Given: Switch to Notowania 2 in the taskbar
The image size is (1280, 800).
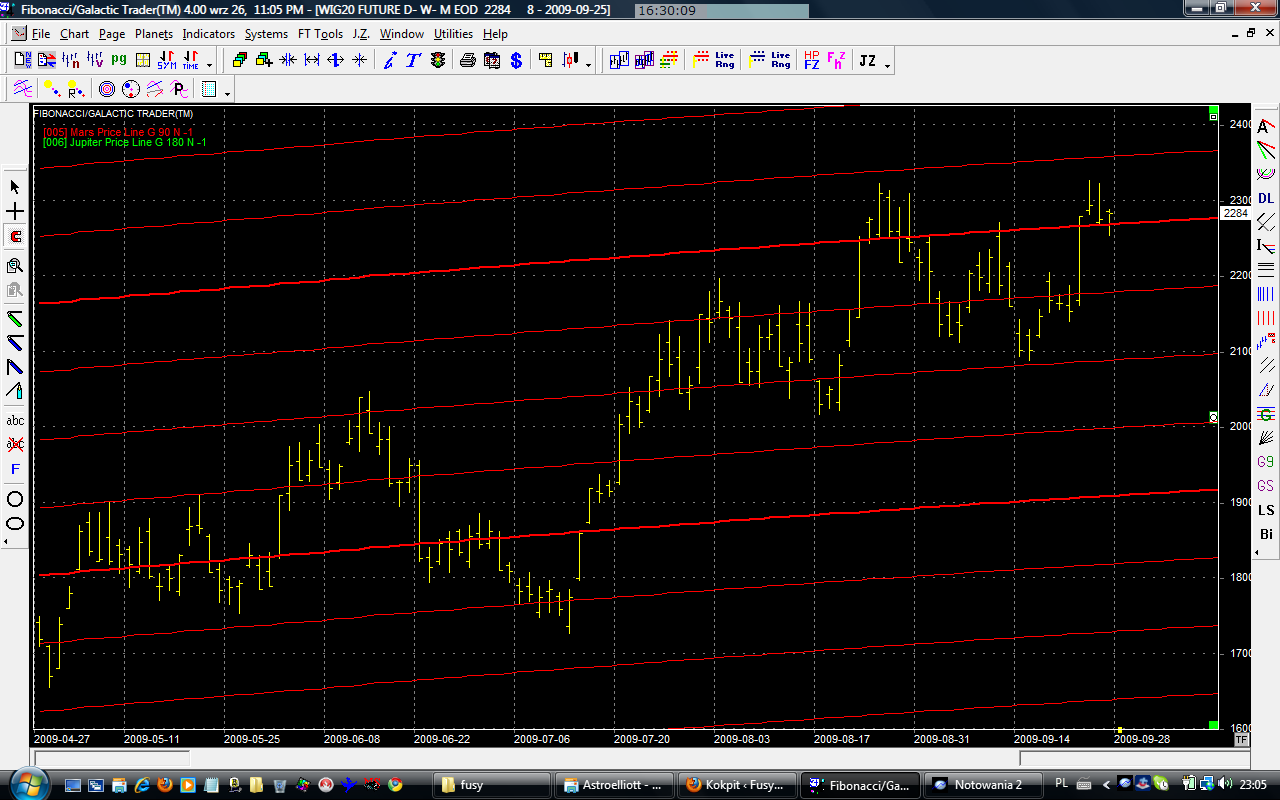Looking at the screenshot, I should [986, 785].
